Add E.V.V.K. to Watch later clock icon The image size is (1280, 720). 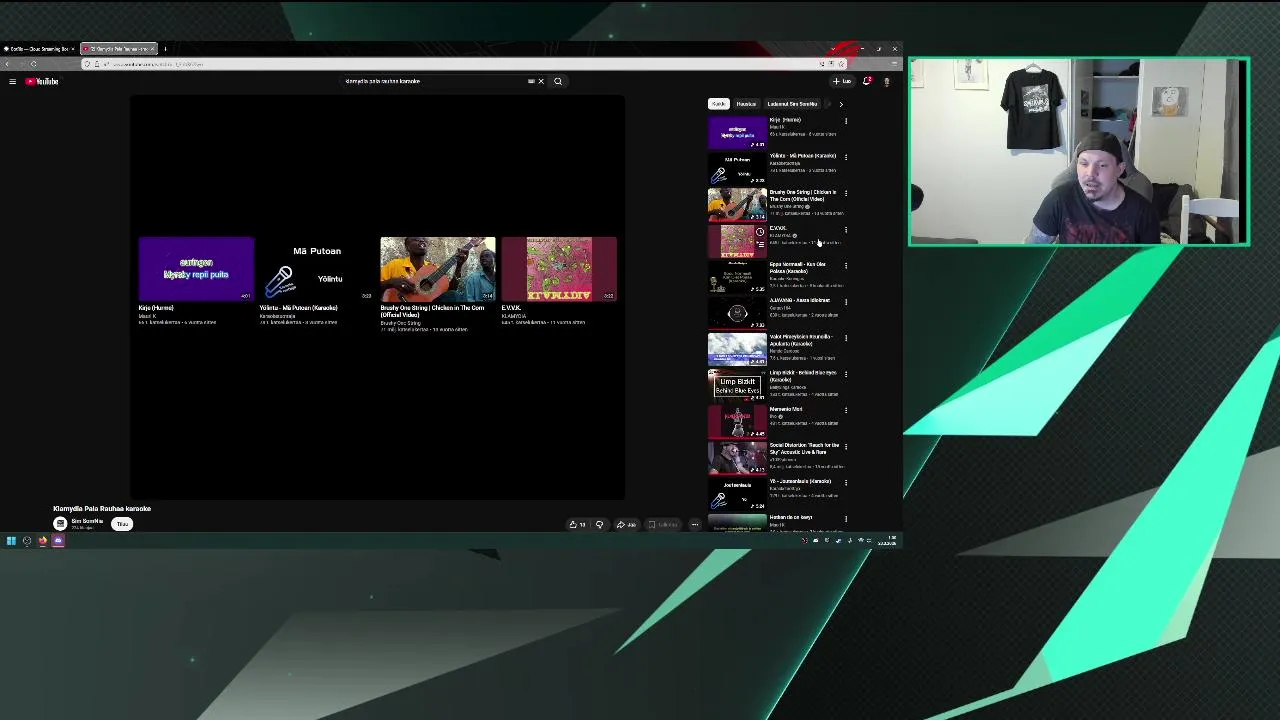tap(760, 232)
